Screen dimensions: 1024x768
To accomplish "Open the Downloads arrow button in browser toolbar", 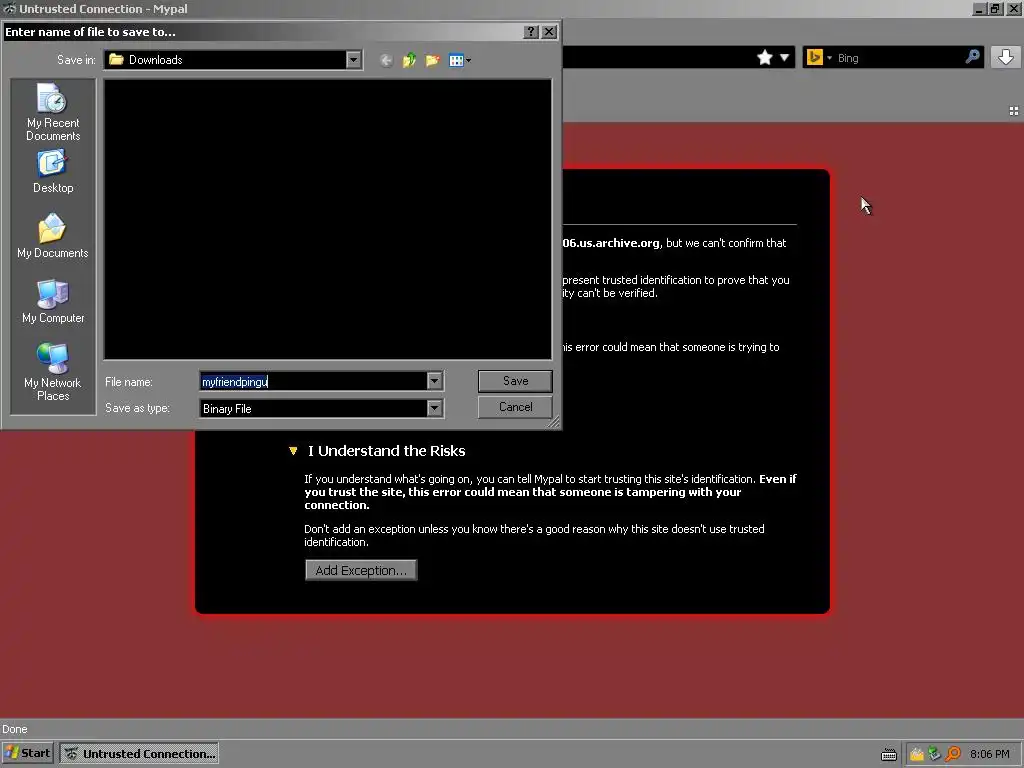I will click(x=1006, y=57).
